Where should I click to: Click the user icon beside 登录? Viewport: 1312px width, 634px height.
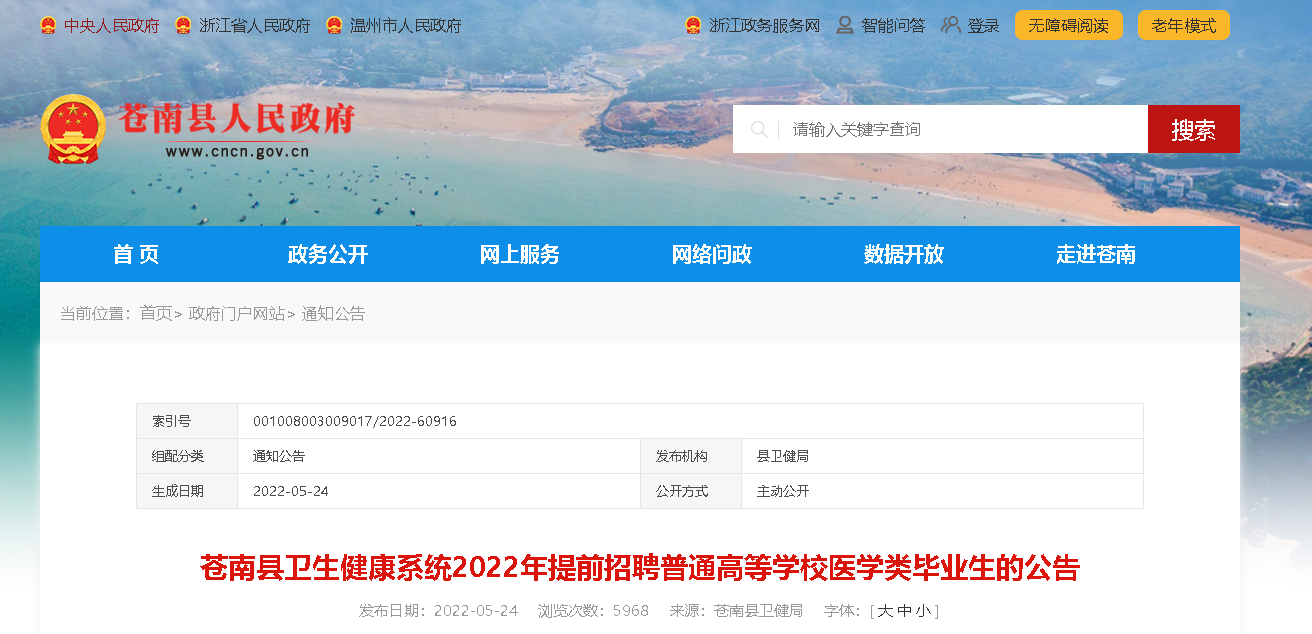click(x=951, y=25)
